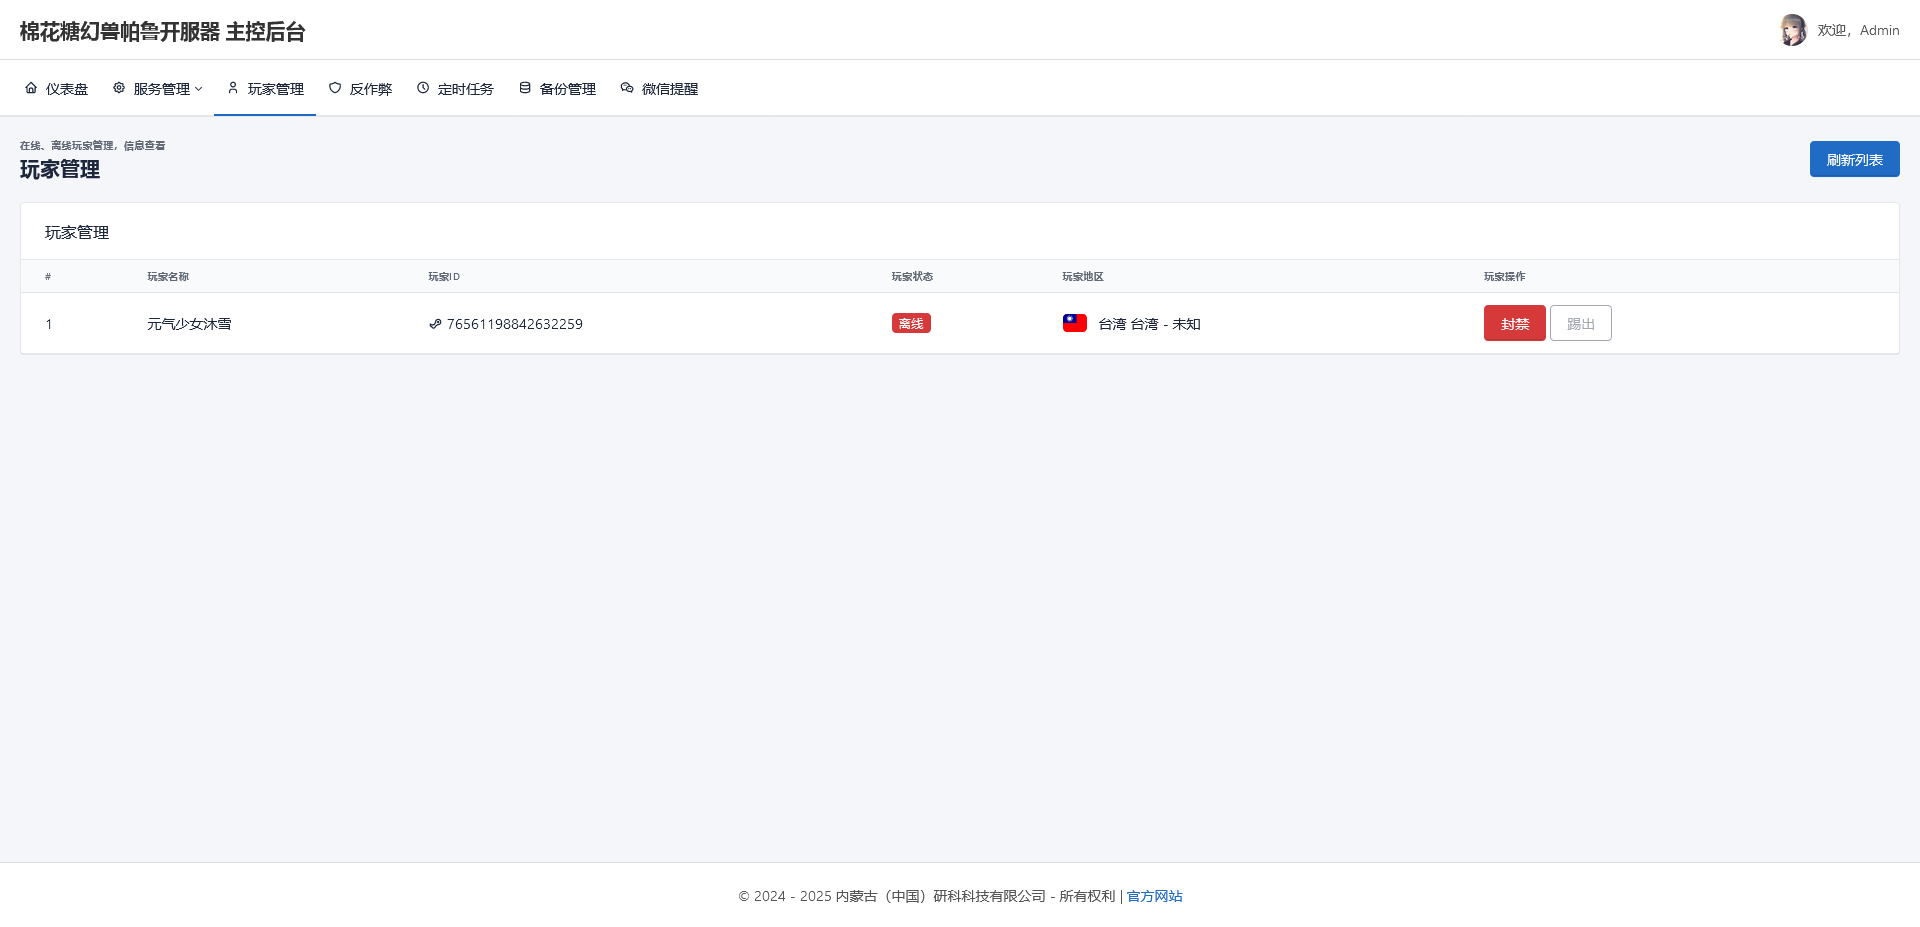This screenshot has height=927, width=1920.
Task: Click the 刷新列表 button
Action: [x=1854, y=158]
